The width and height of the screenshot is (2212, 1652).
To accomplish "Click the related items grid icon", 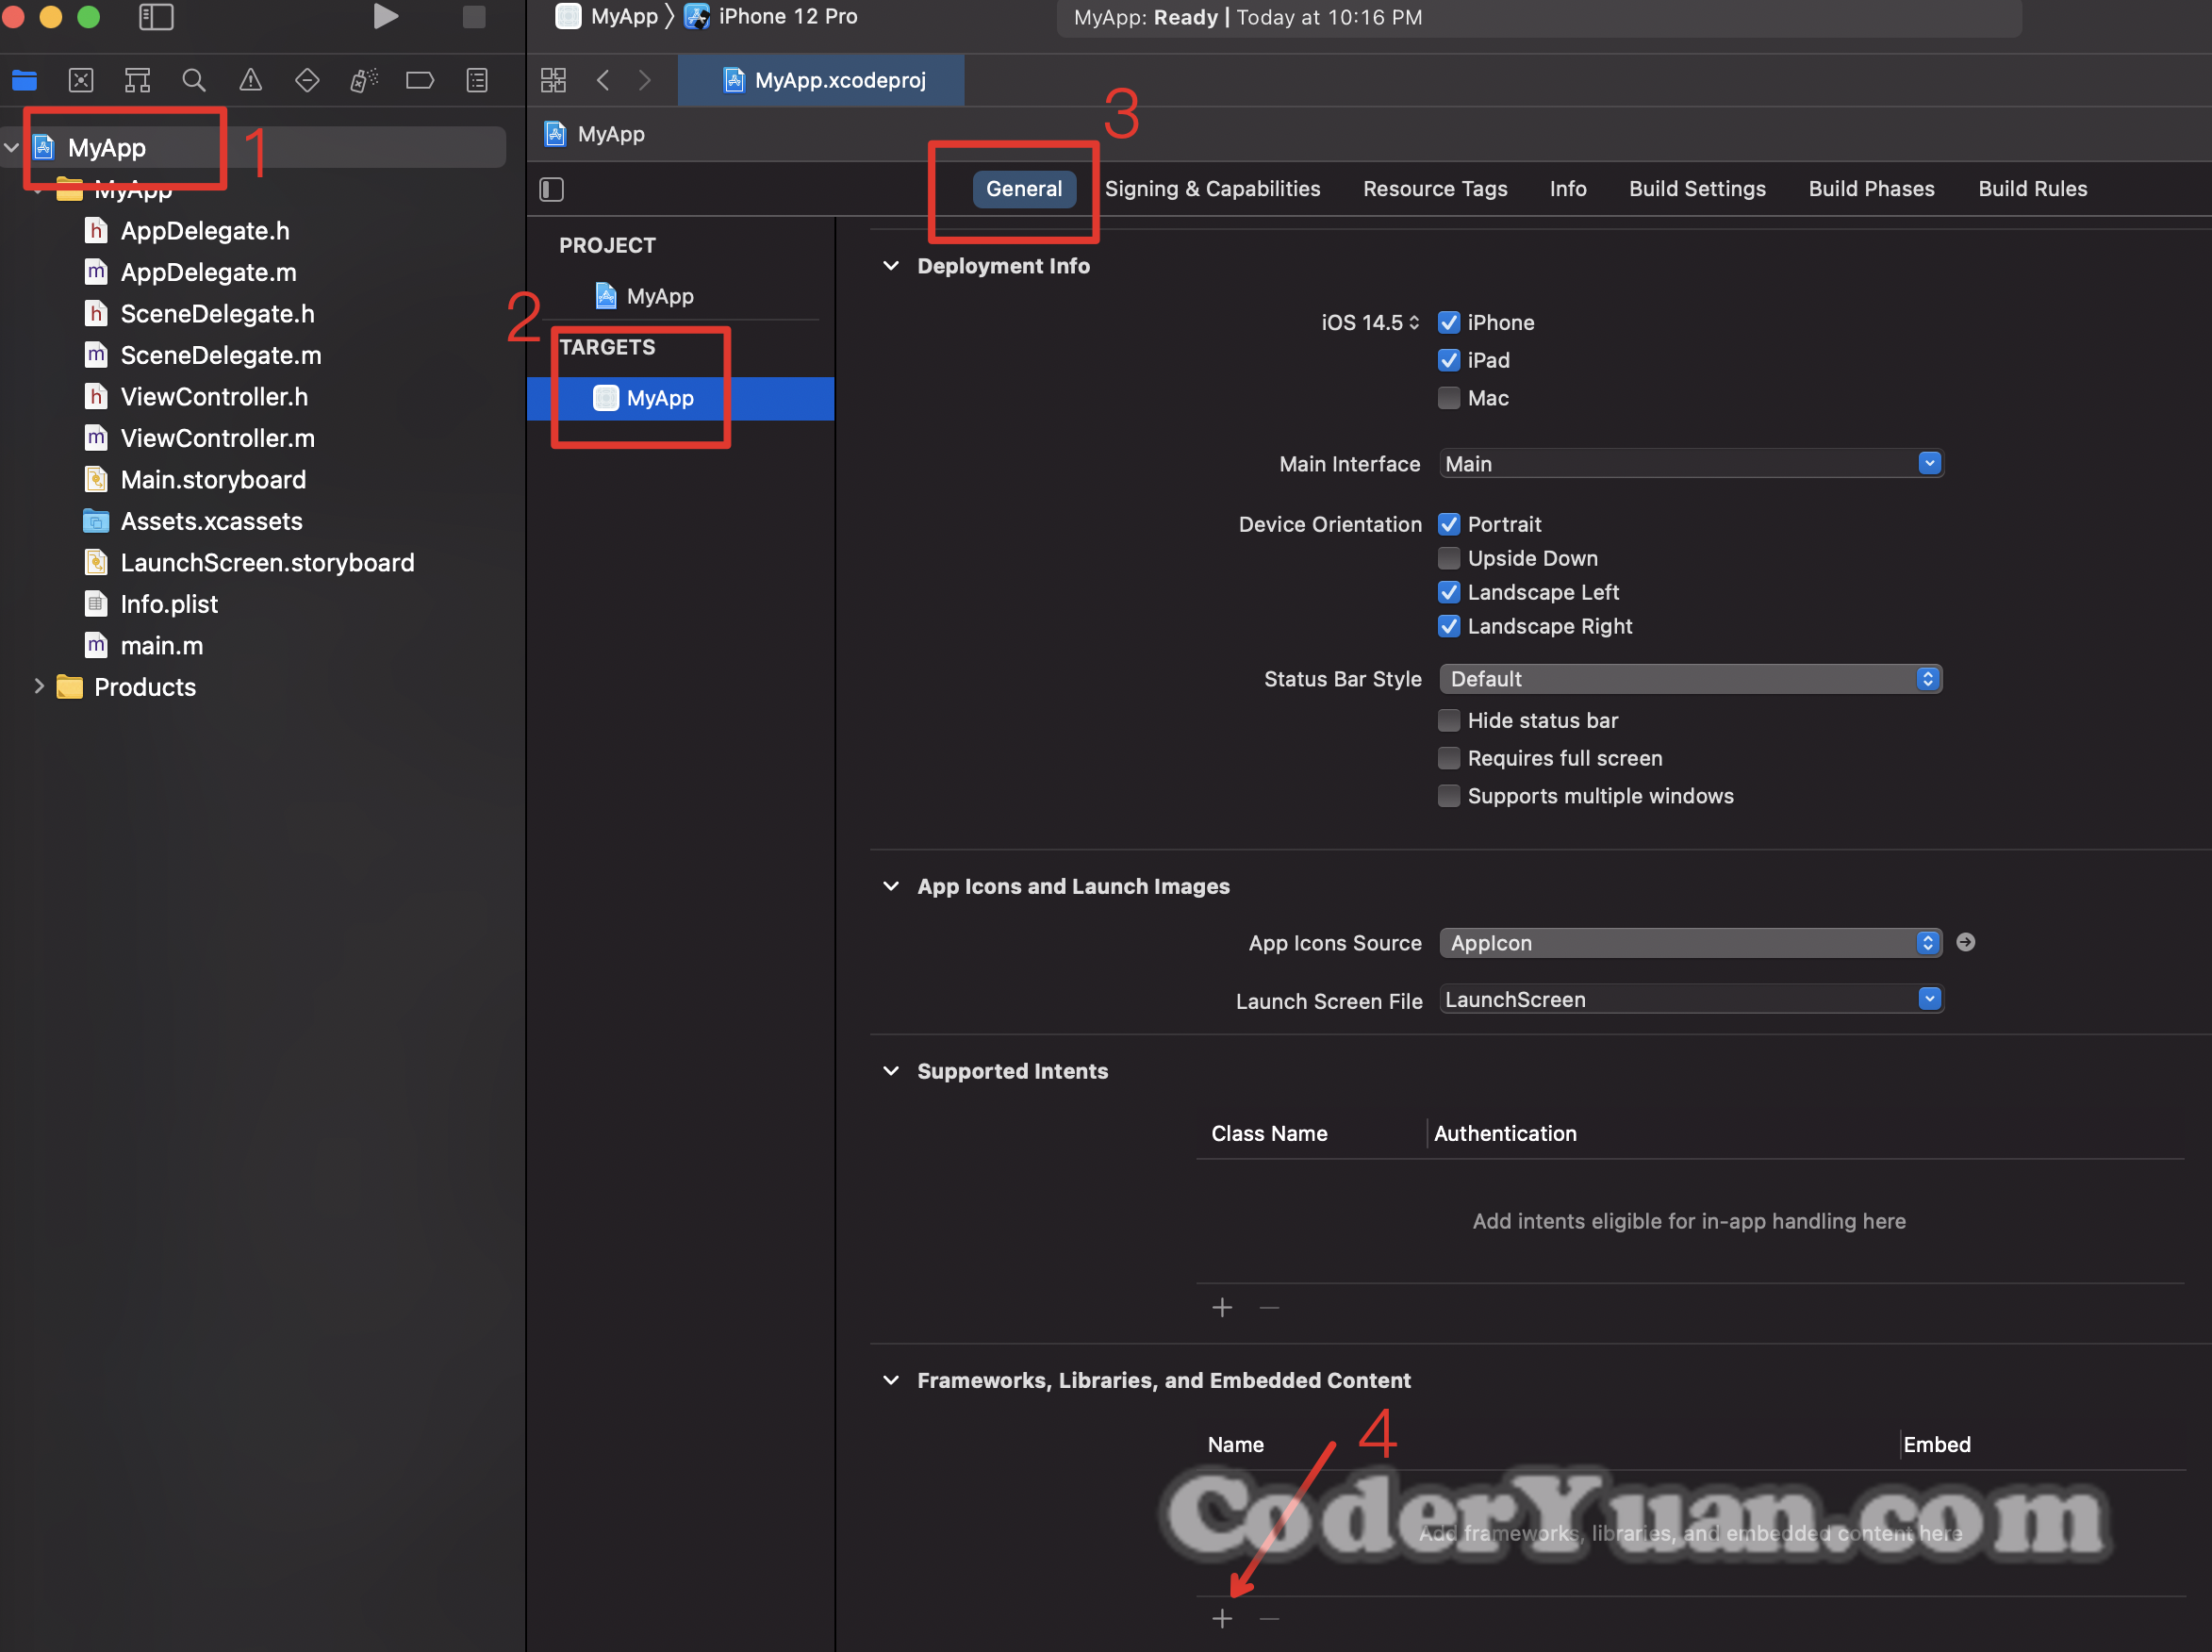I will [553, 80].
